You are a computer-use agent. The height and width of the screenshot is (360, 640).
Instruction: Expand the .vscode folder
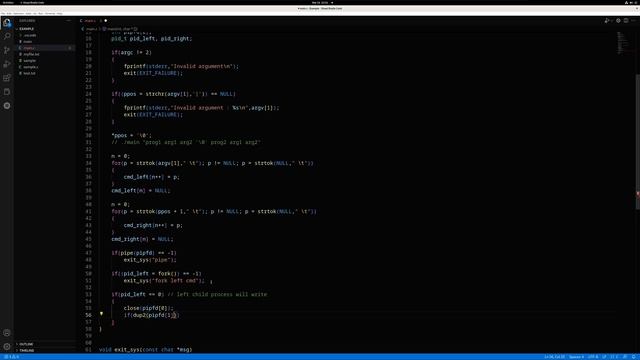pyautogui.click(x=29, y=35)
